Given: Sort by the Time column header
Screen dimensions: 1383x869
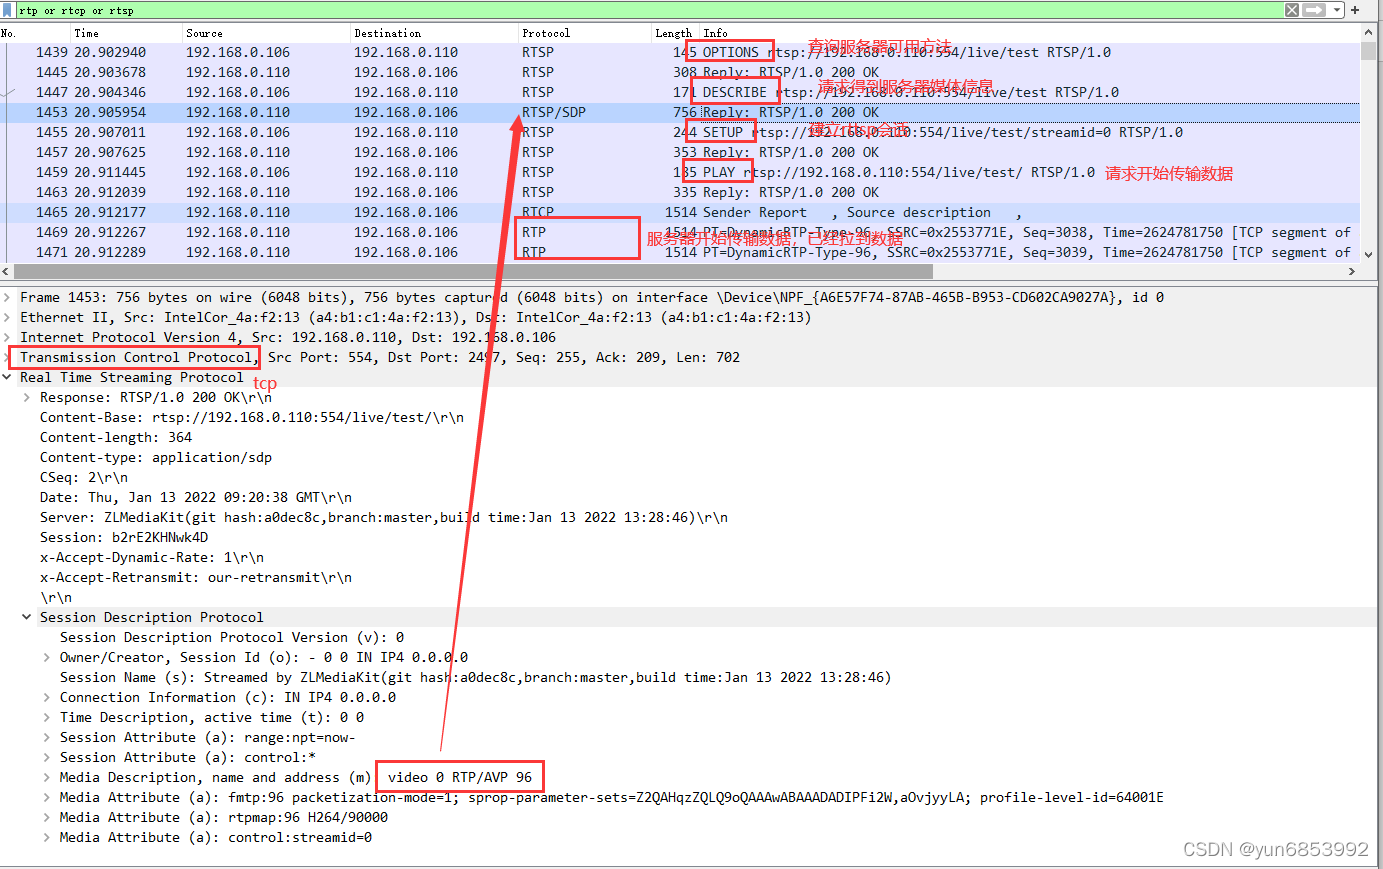Looking at the screenshot, I should (x=87, y=33).
